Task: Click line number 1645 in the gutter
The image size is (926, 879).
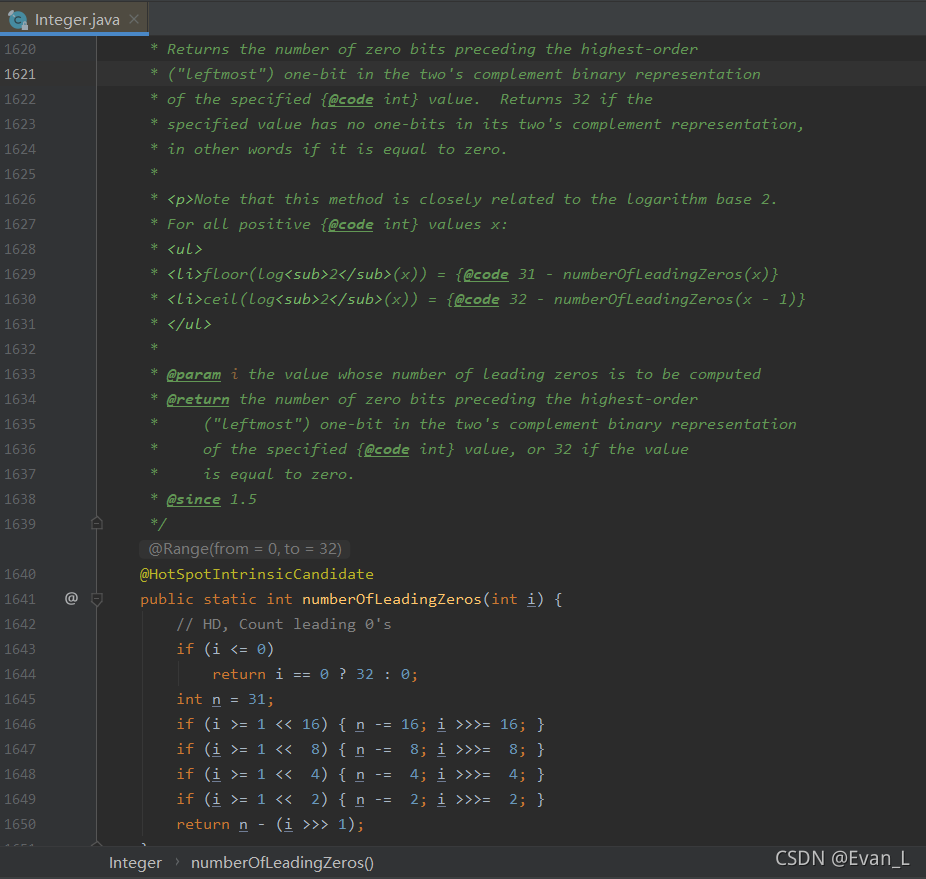Action: tap(19, 699)
